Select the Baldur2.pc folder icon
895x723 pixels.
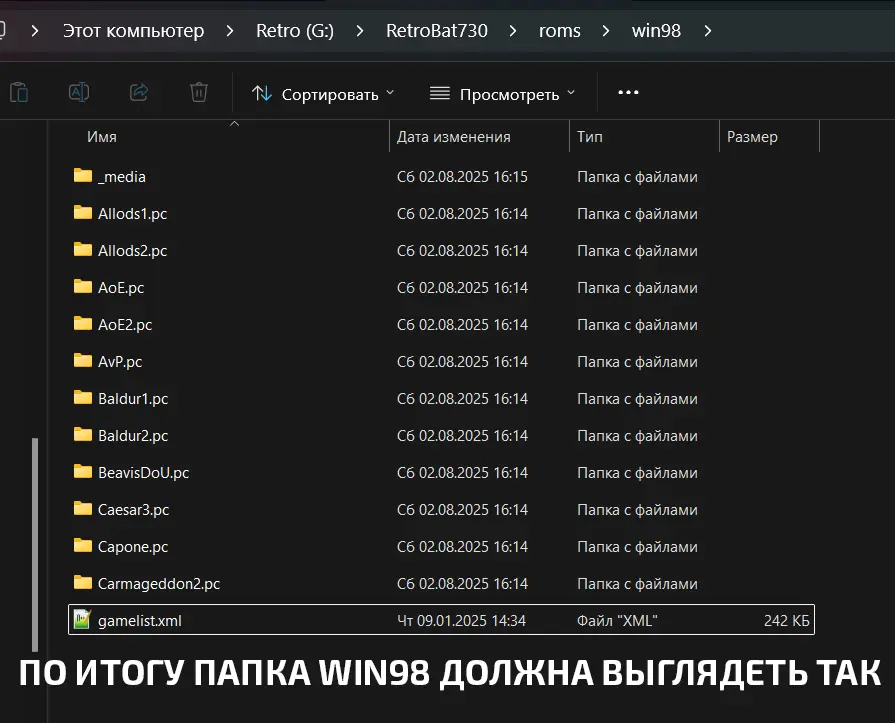[x=83, y=435]
